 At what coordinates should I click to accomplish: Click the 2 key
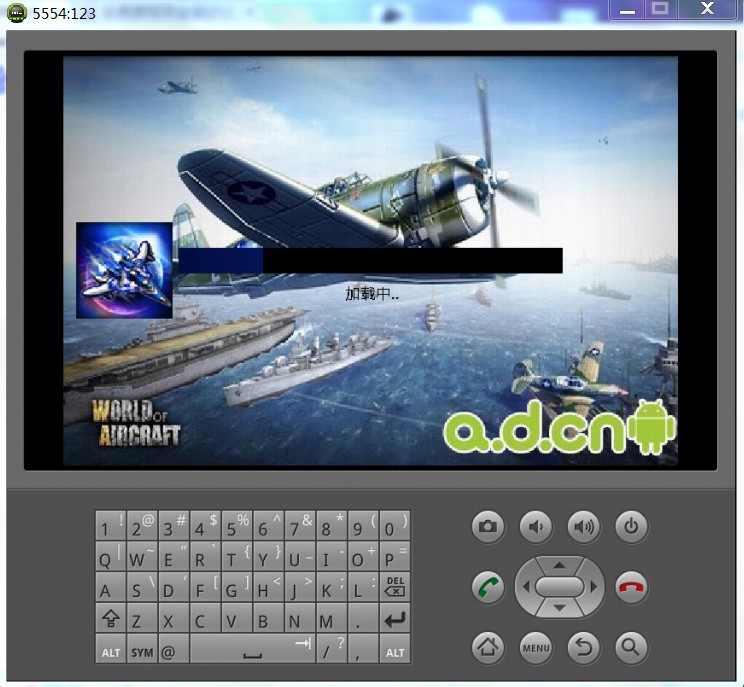142,526
